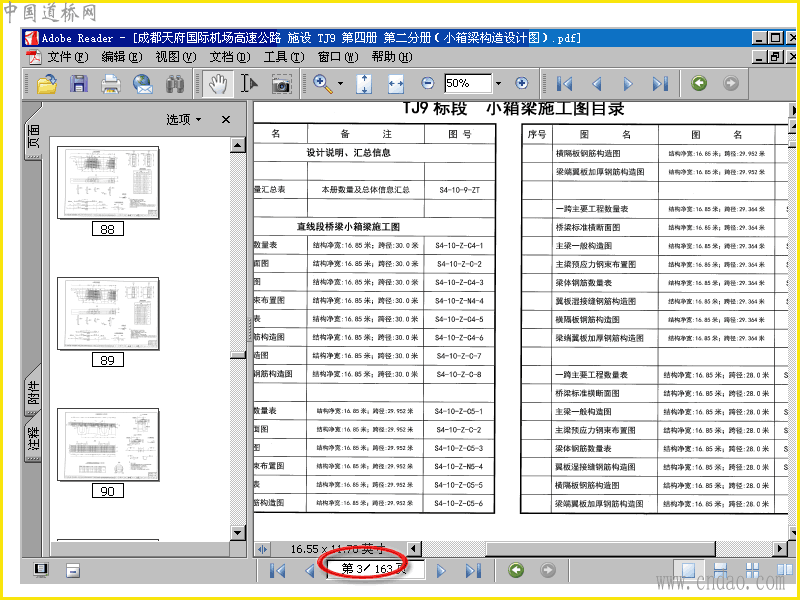Click the text 直线段桥梁小箱梁施工图
Image resolution: width=800 pixels, height=600 pixels.
348,227
